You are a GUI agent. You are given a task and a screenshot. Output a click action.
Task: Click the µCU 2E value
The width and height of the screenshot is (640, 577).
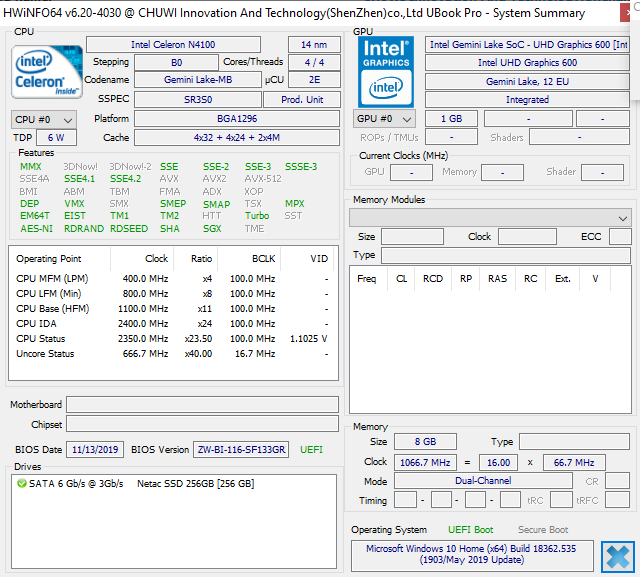(314, 80)
